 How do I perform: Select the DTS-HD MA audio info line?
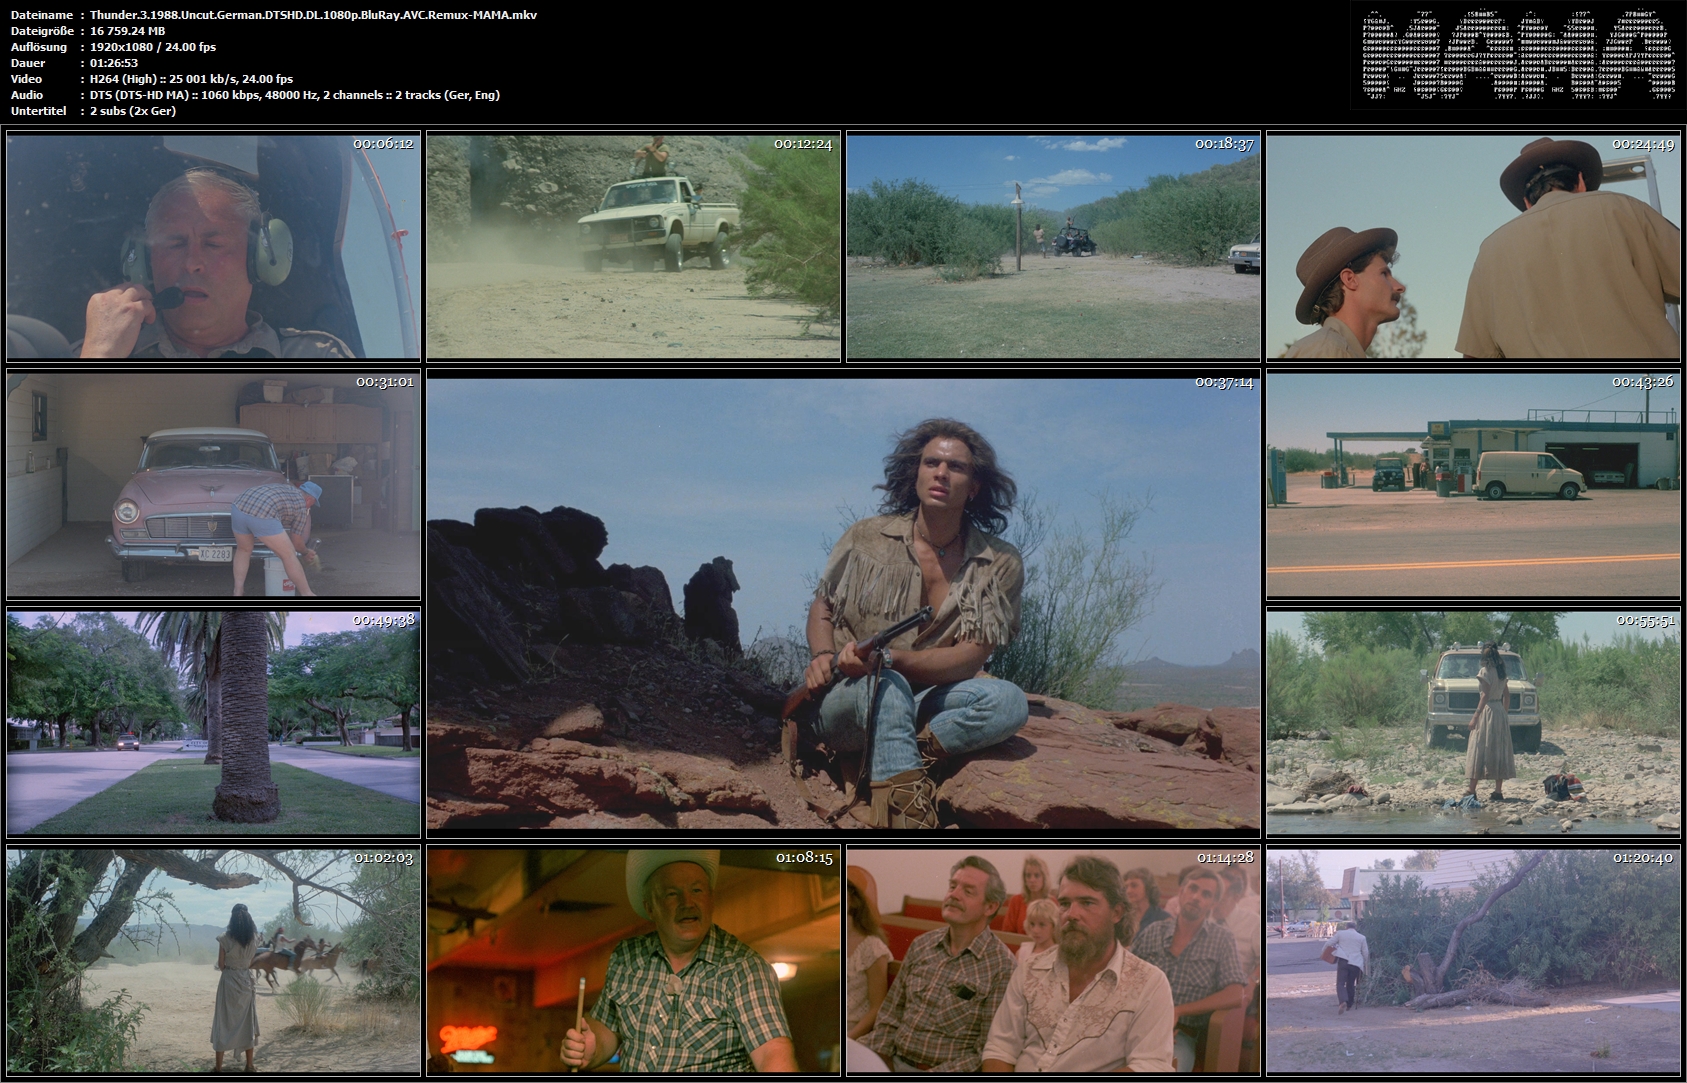coord(295,95)
